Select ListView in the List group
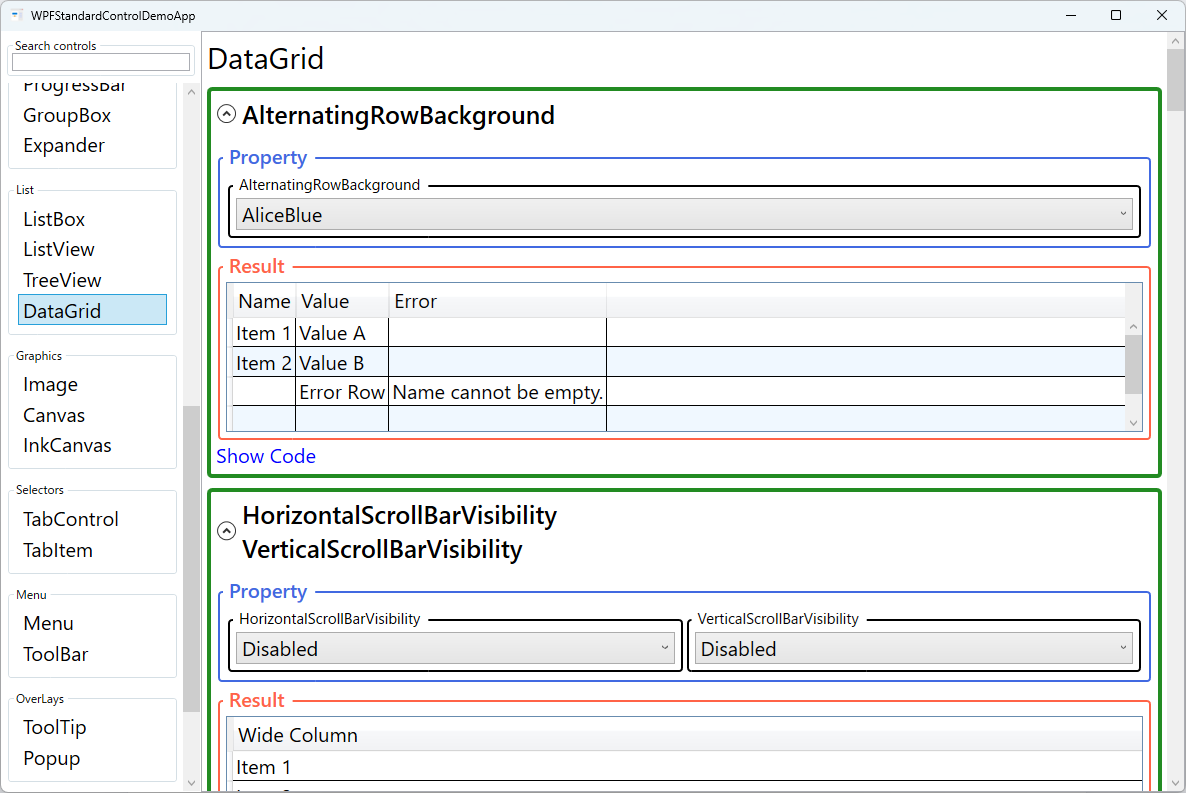This screenshot has width=1186, height=793. (59, 250)
